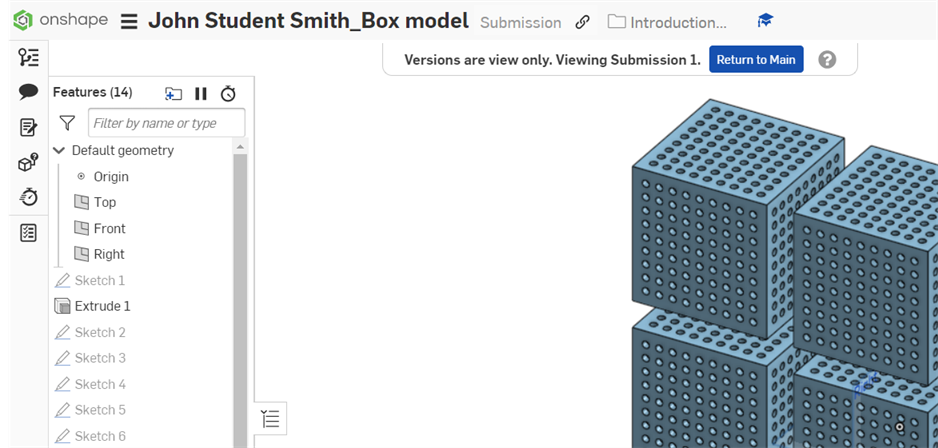This screenshot has width=938, height=448.
Task: Open the help question mark icon
Action: pyautogui.click(x=827, y=59)
